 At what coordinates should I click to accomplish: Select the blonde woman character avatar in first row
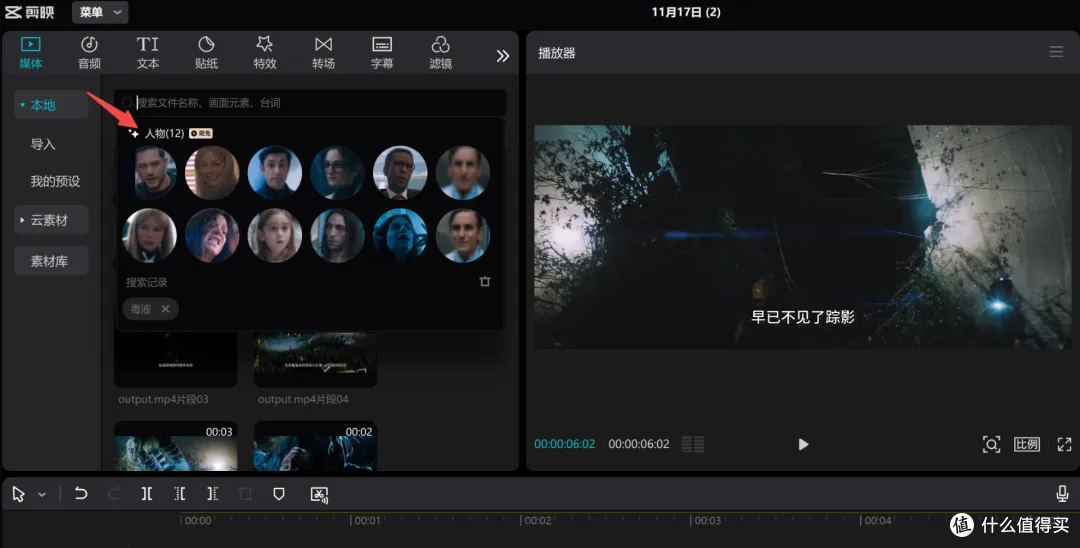[212, 173]
